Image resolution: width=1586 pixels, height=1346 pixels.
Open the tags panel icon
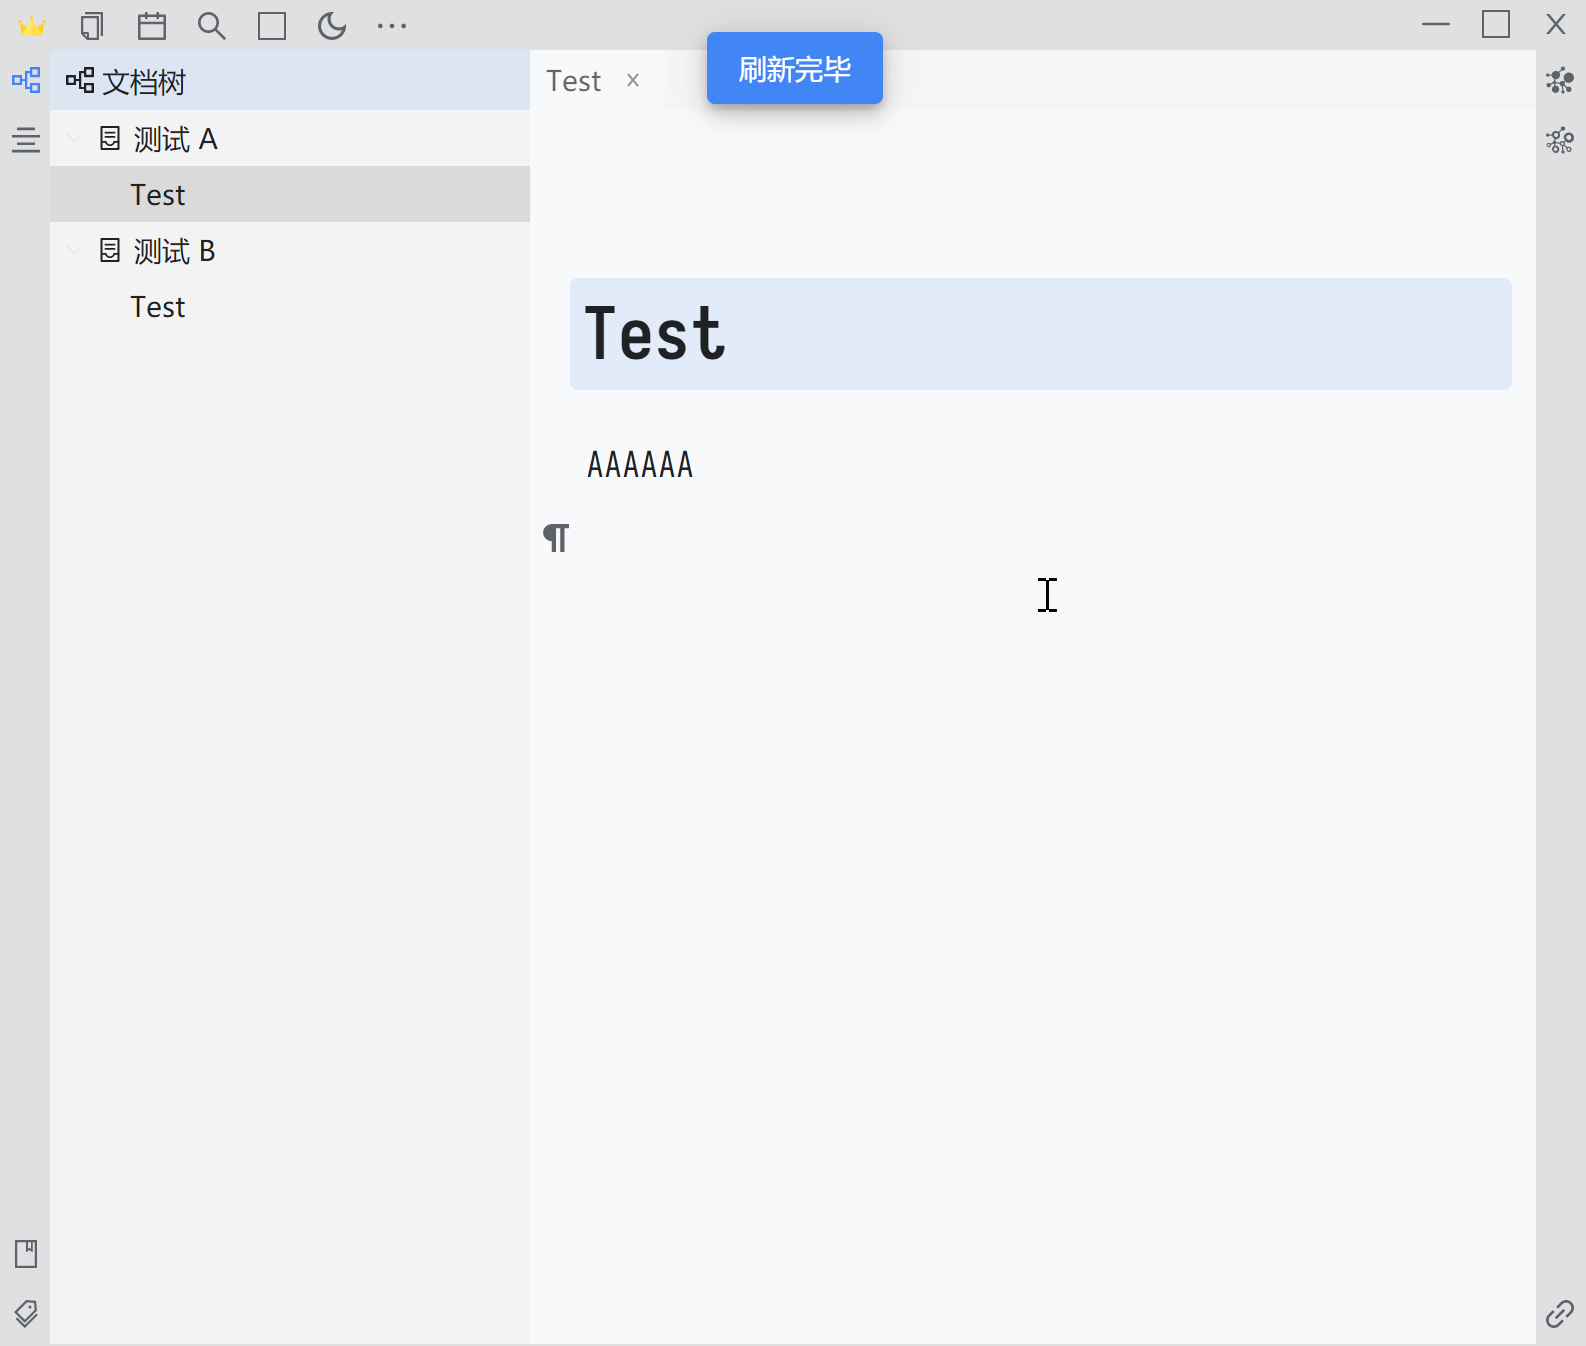point(26,1313)
